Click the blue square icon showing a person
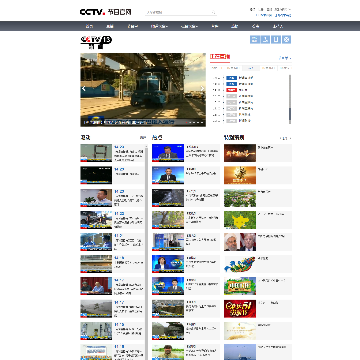Screen dimensions: 360x360 pos(265,40)
